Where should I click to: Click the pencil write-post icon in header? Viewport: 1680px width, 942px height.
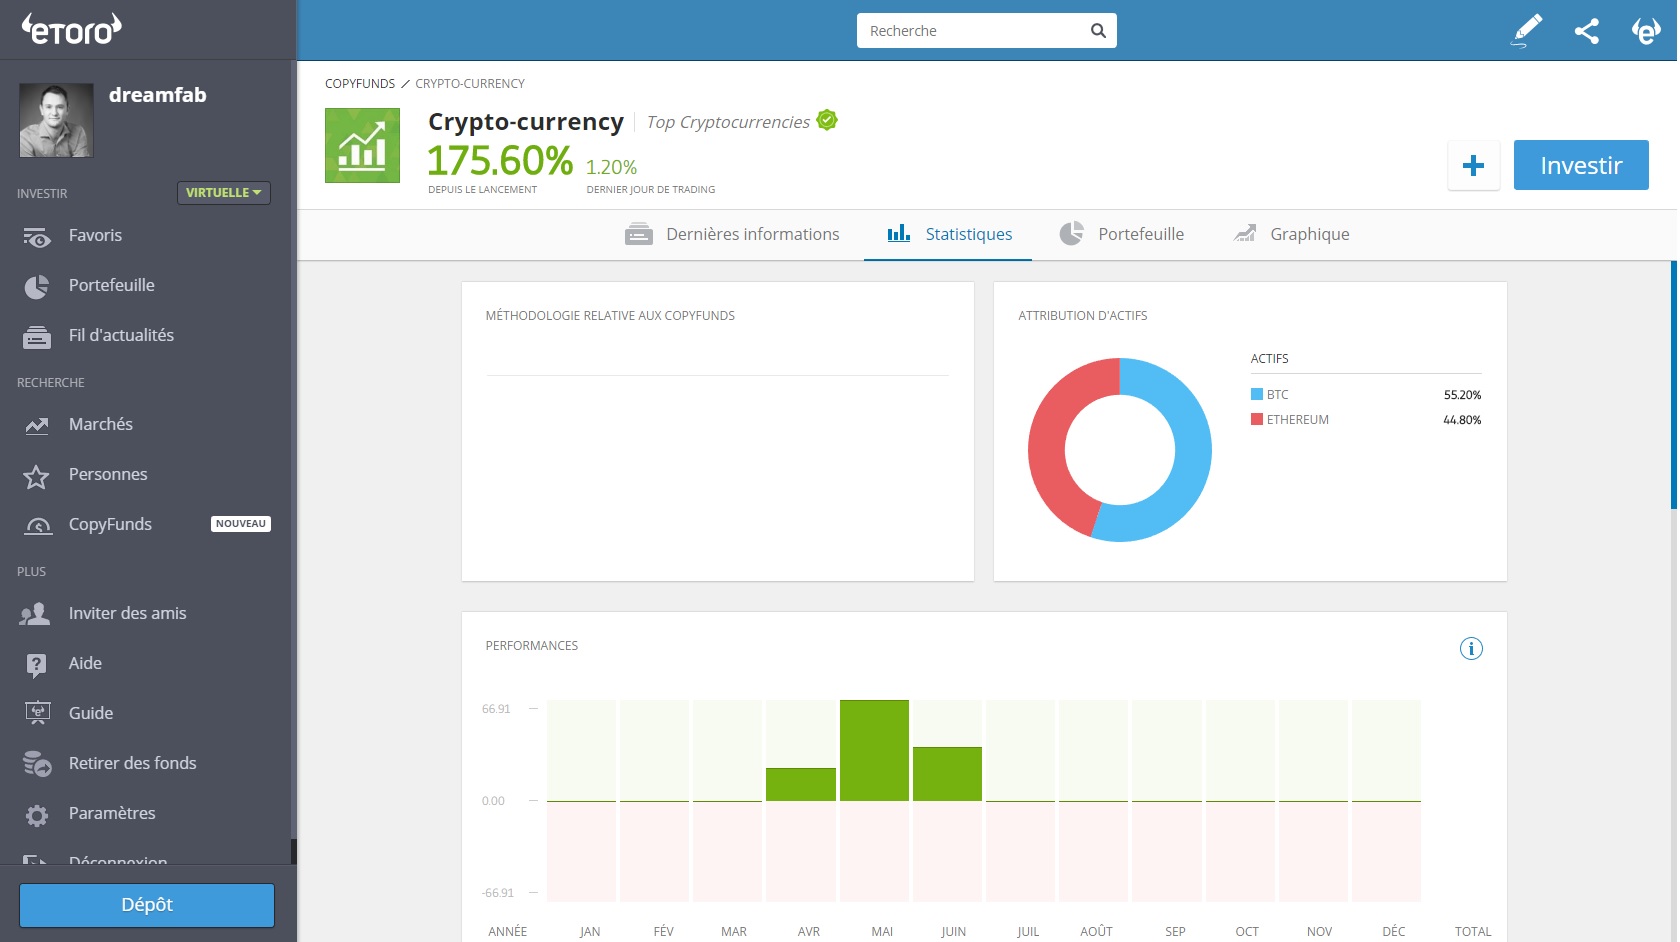point(1527,31)
